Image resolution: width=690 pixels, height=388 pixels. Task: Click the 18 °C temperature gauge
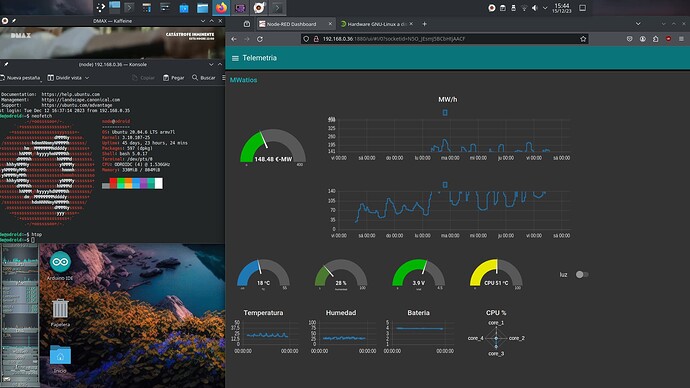tap(263, 275)
